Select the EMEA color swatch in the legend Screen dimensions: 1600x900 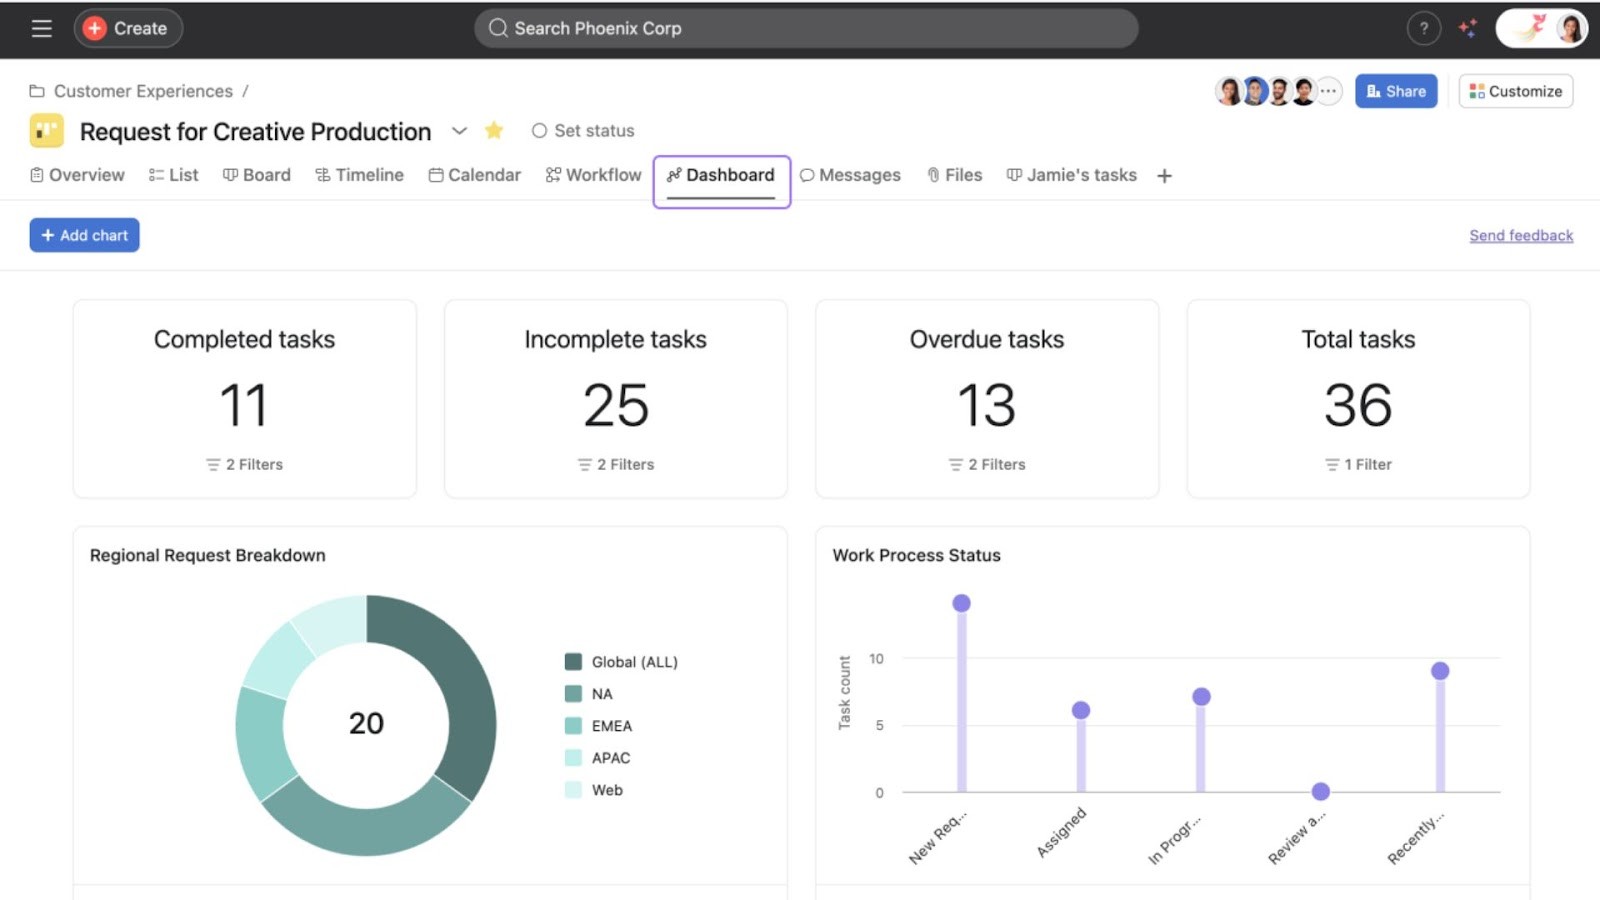click(x=572, y=725)
